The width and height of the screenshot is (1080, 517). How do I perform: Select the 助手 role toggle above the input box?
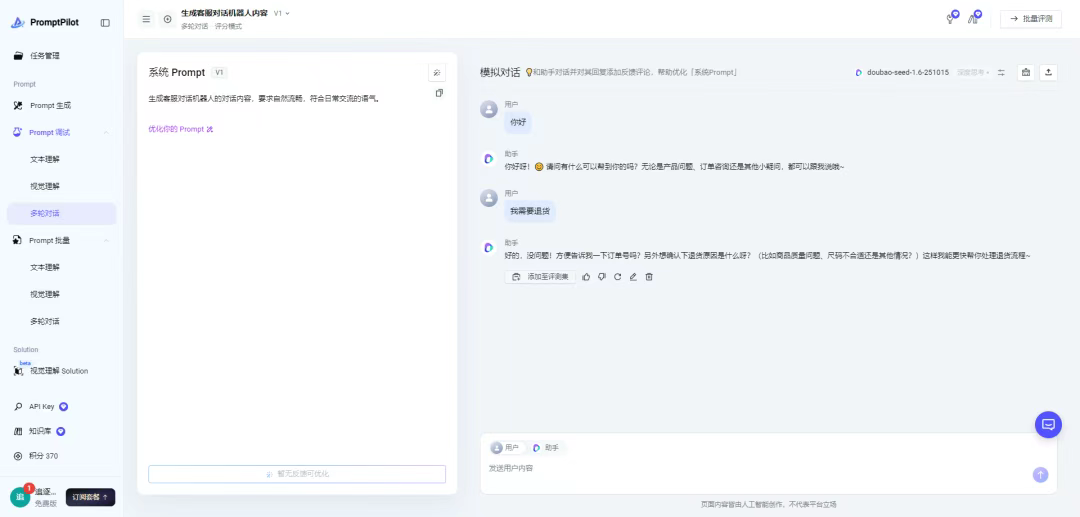pos(546,447)
